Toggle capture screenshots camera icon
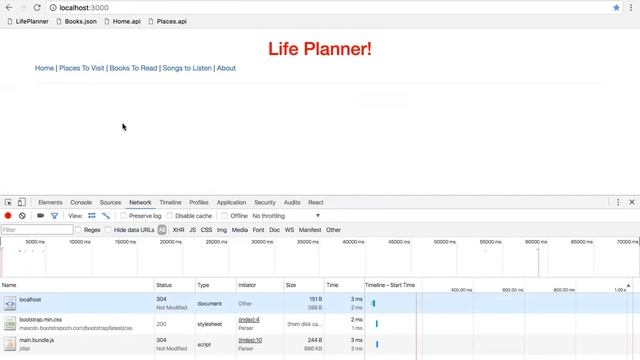Viewport: 640px width, 360px height. pos(40,216)
